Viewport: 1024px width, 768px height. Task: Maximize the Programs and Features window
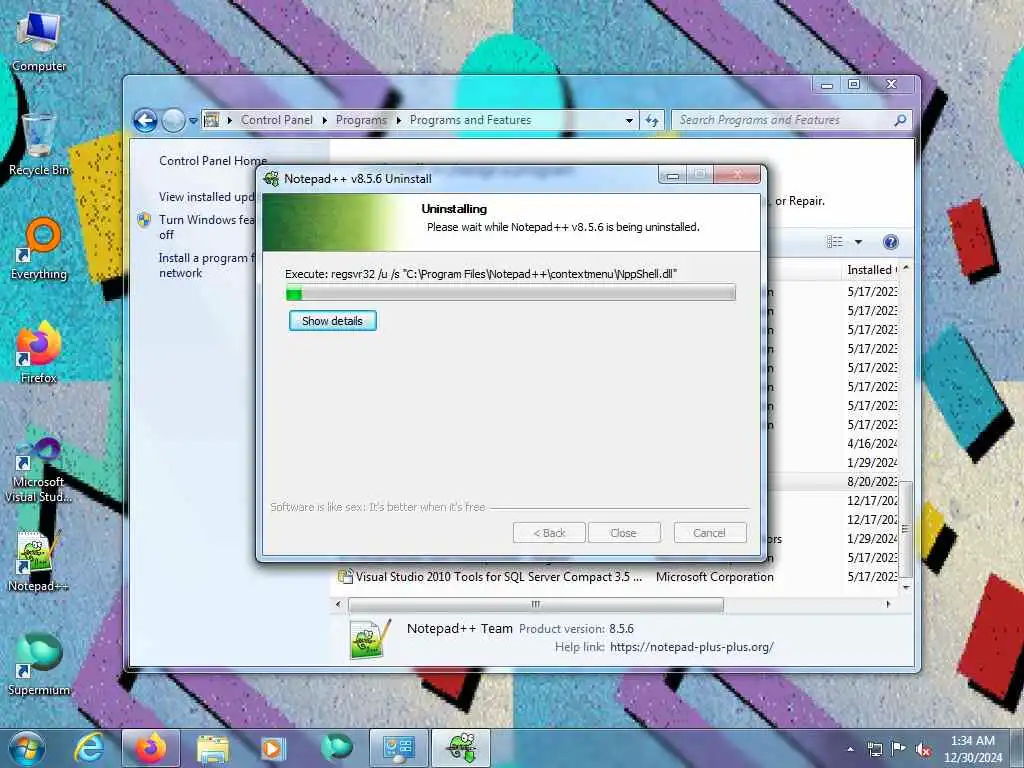click(x=854, y=84)
